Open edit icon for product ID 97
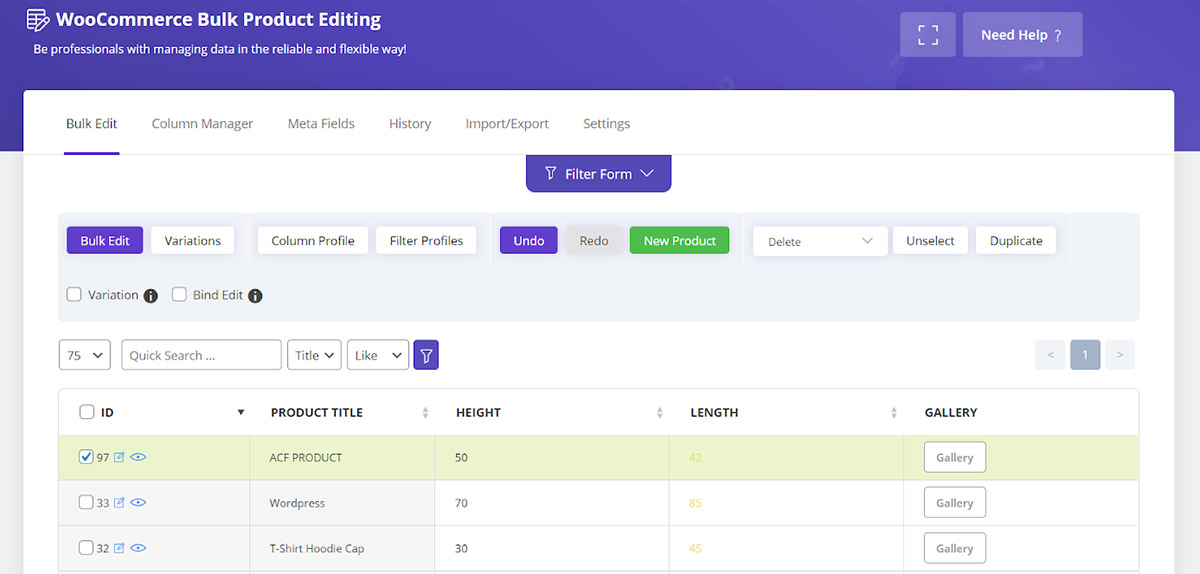The width and height of the screenshot is (1200, 574). pyautogui.click(x=119, y=457)
